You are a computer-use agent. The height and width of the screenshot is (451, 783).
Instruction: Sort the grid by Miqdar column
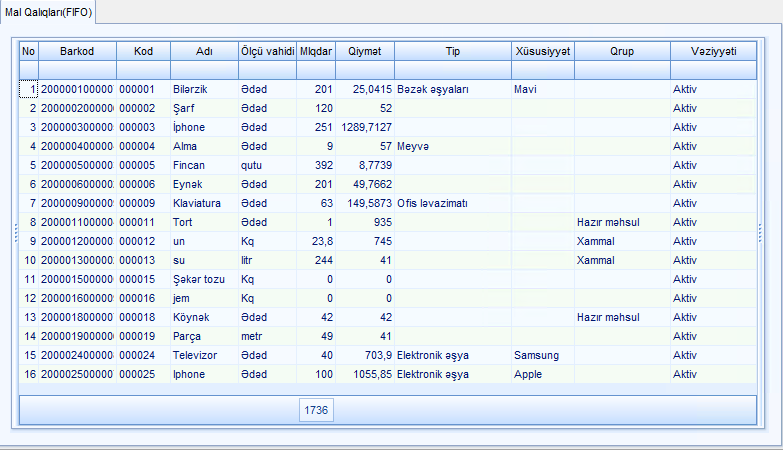click(x=316, y=50)
